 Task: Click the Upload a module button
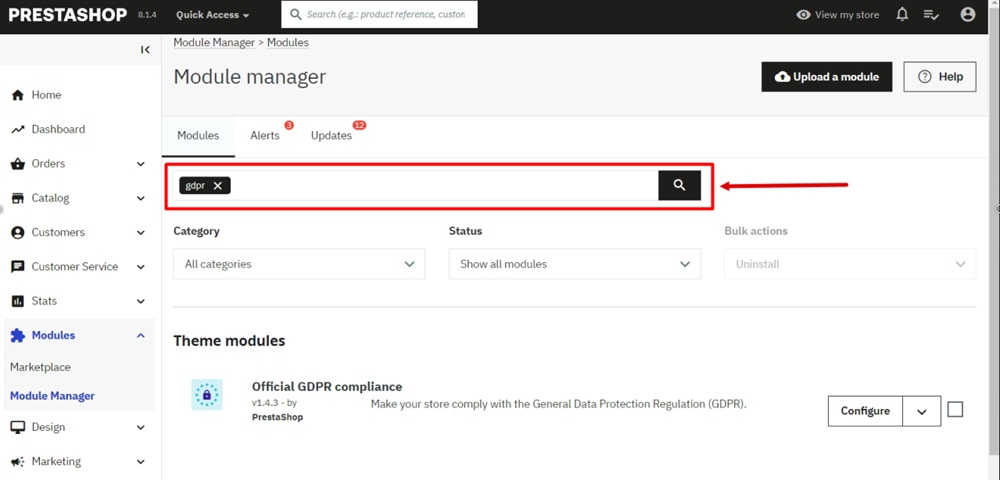coord(827,76)
